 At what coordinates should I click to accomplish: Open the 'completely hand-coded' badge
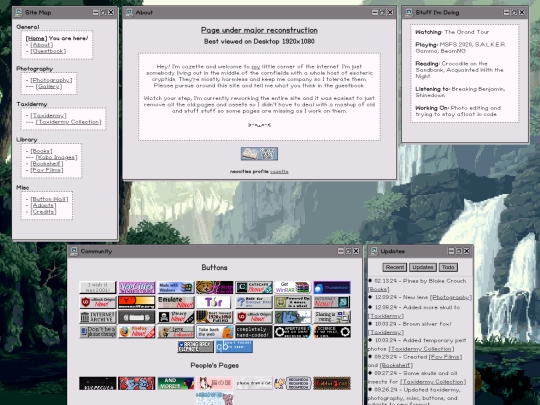coord(254,332)
